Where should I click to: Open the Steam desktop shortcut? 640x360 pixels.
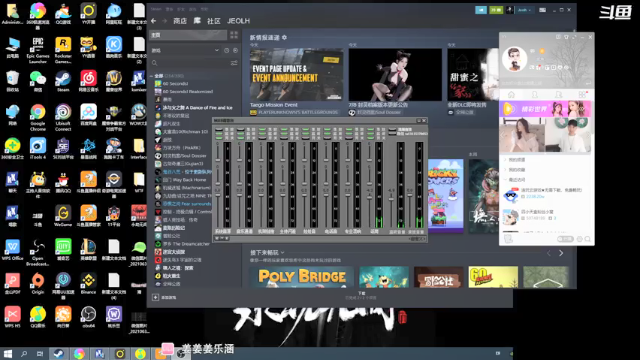(x=63, y=80)
